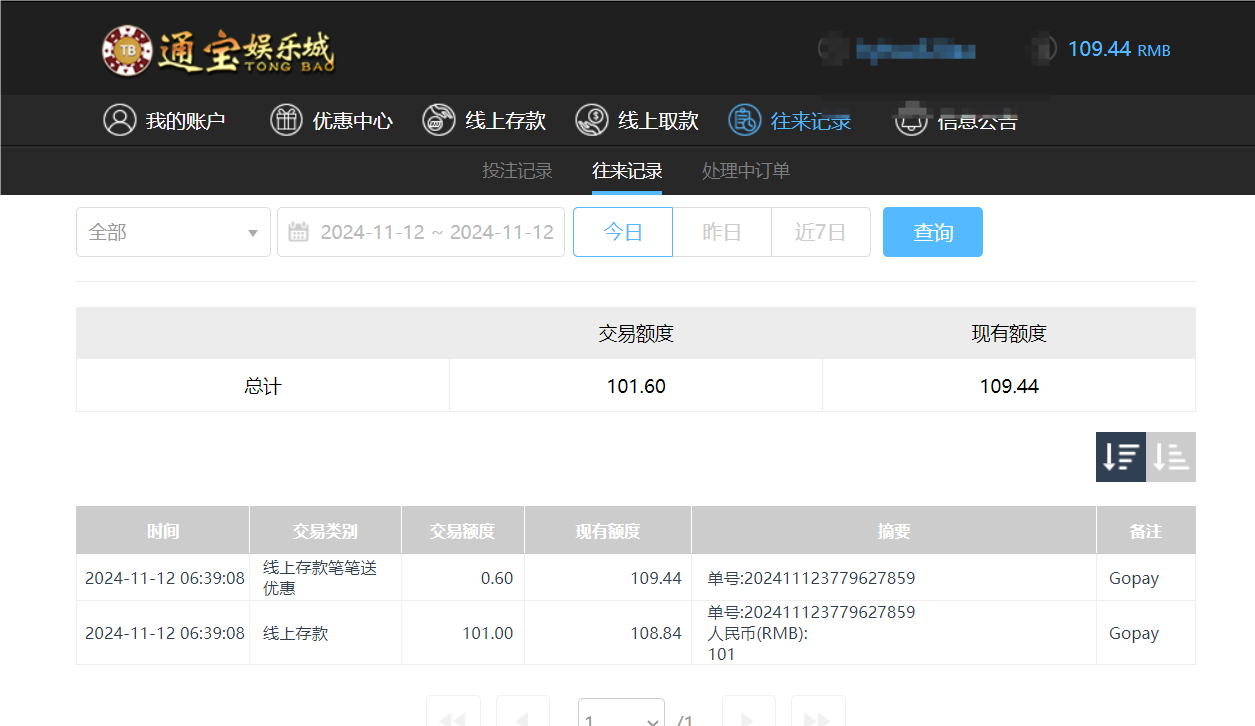Viewport: 1255px width, 726px height.
Task: Open the 信息公告 announcements icon
Action: point(910,120)
